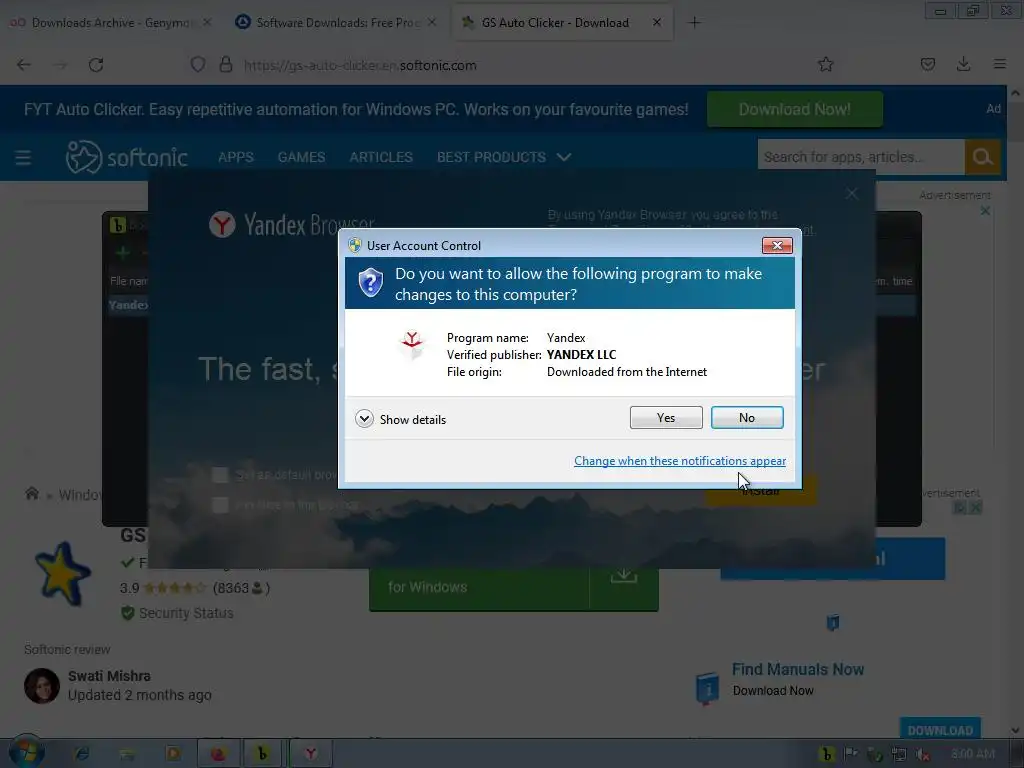The image size is (1024, 768).
Task: Bookmark this page with star icon
Action: (825, 64)
